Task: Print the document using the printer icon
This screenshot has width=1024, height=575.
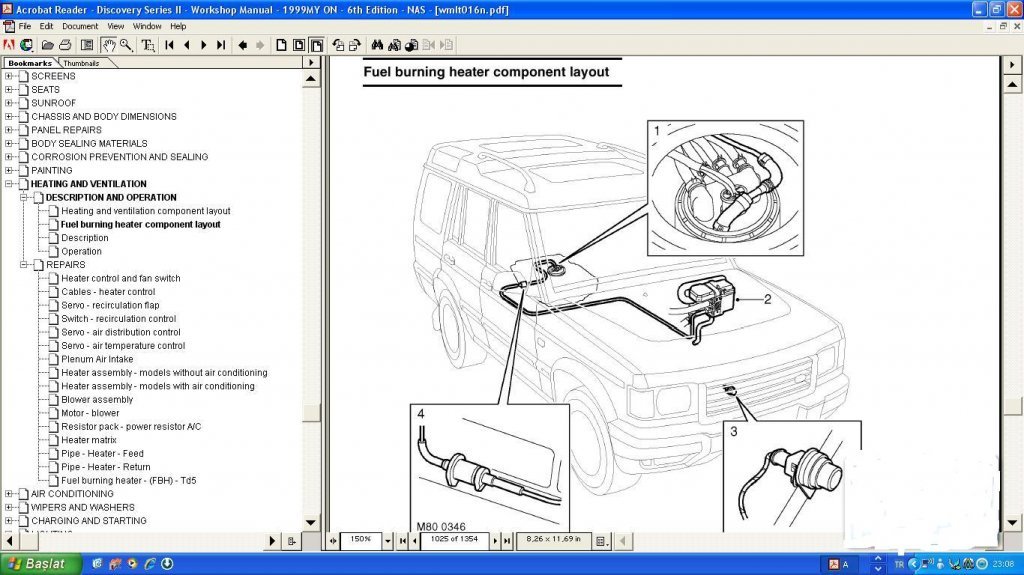Action: tap(65, 45)
